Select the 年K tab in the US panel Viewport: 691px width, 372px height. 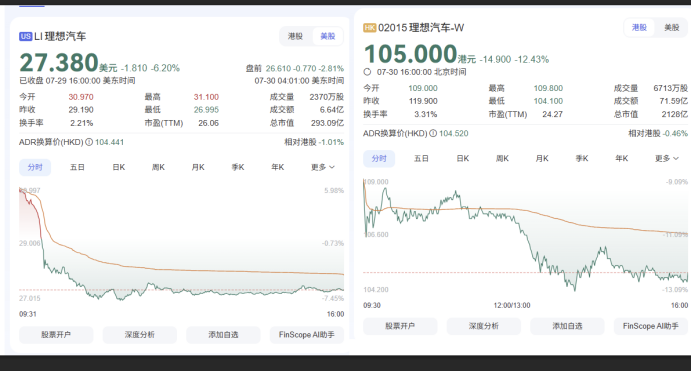(x=278, y=167)
